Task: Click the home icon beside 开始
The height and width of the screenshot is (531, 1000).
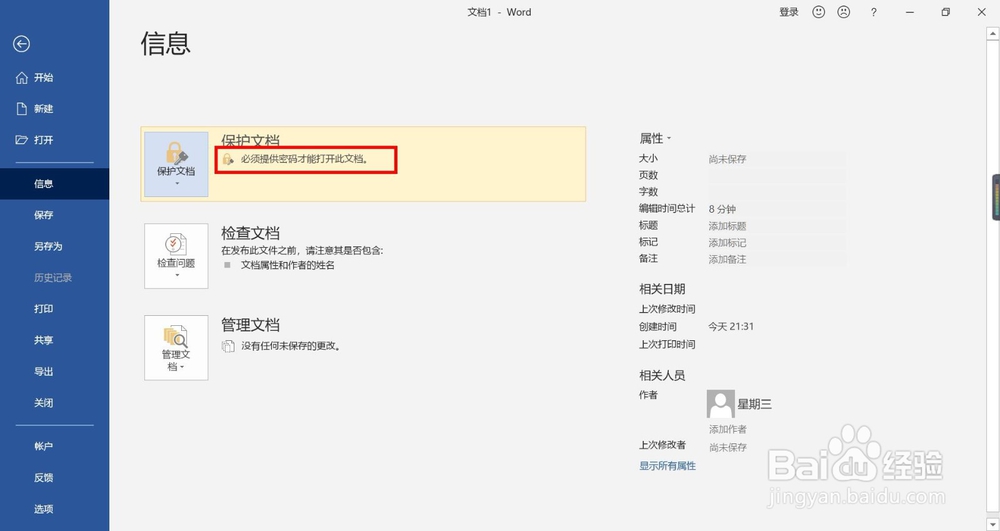Action: click(x=22, y=78)
